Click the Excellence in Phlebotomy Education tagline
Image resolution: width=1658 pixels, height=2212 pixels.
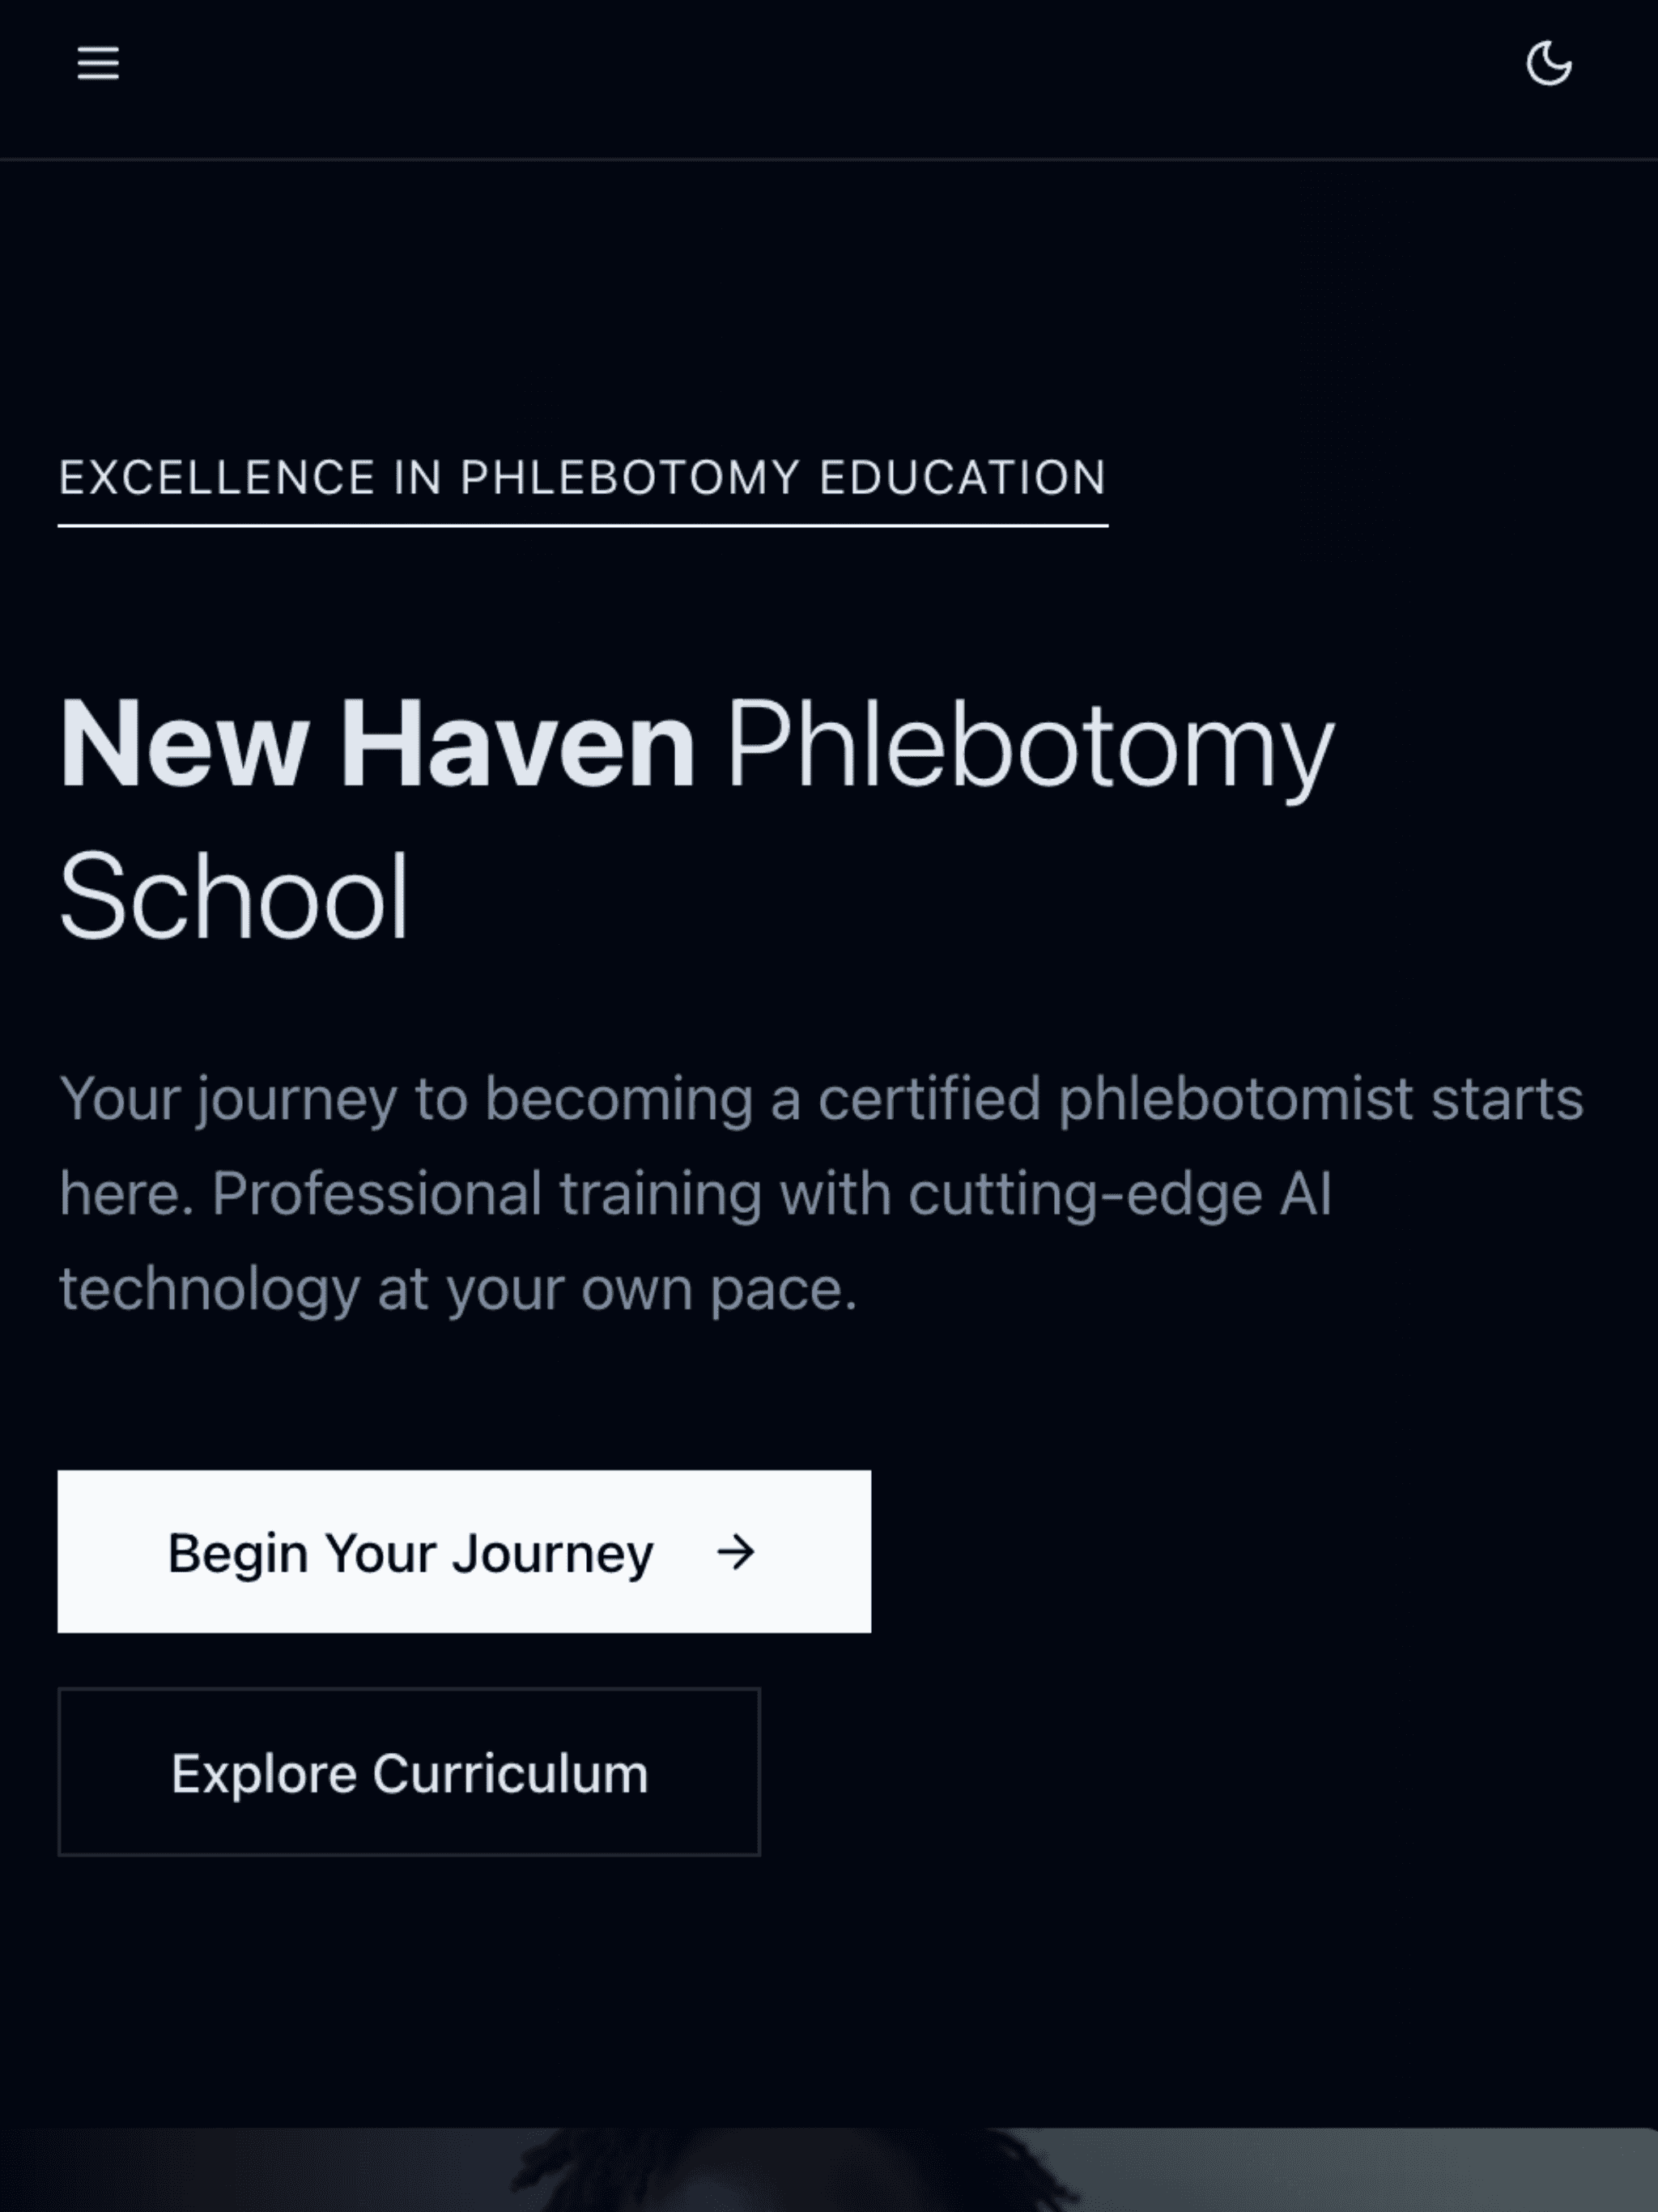(x=582, y=478)
